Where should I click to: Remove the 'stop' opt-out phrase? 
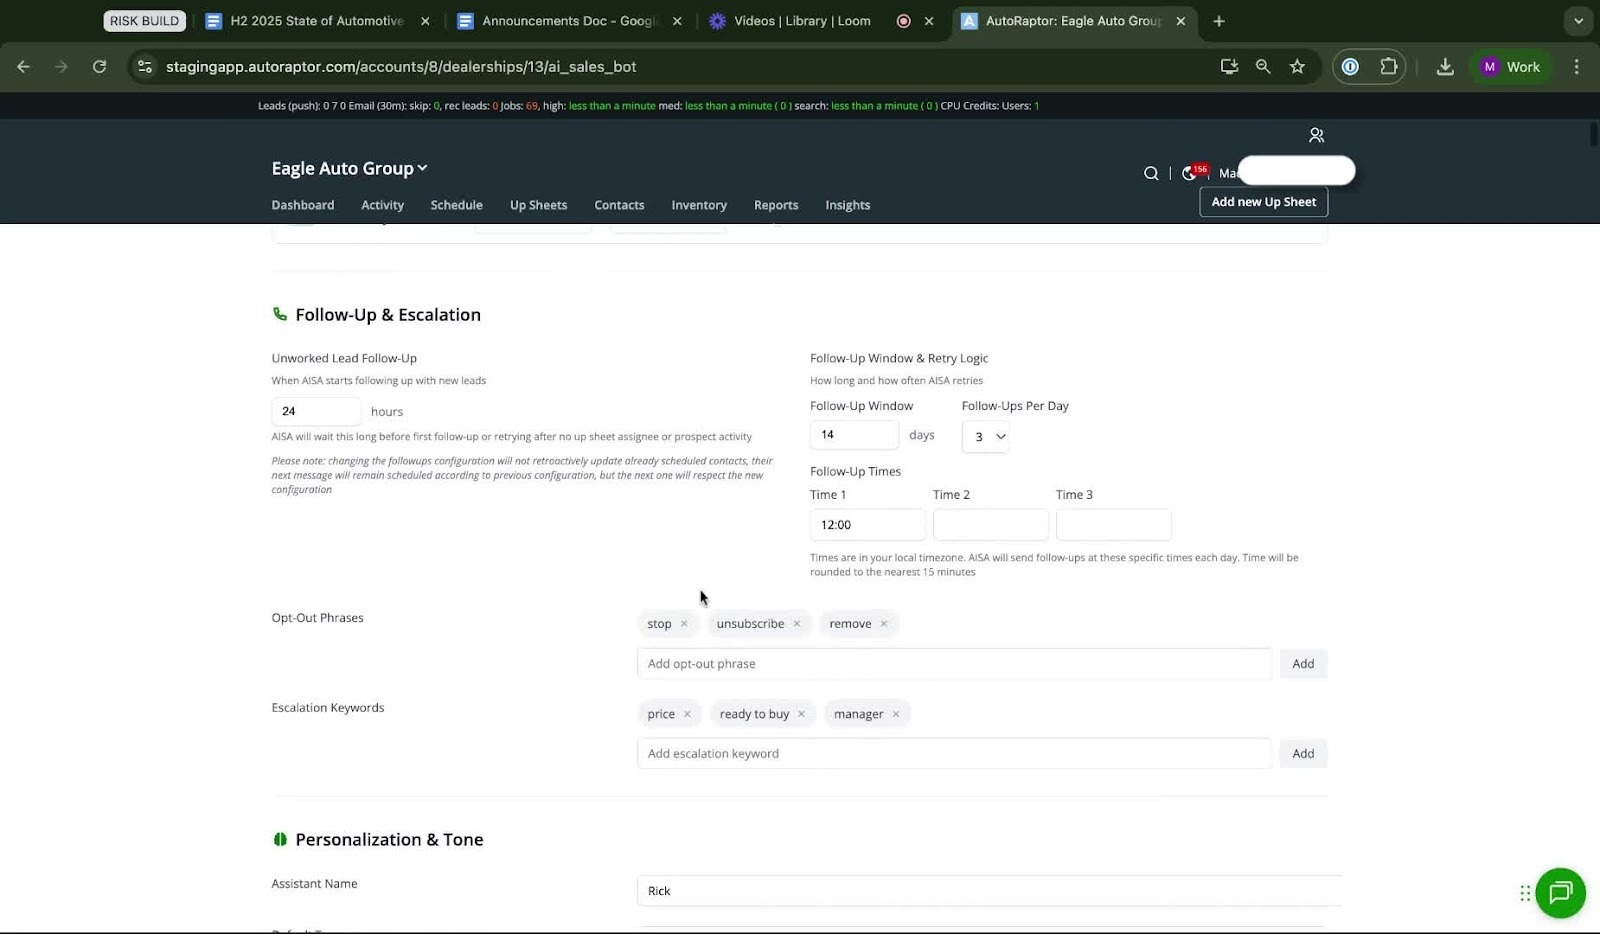coord(684,624)
